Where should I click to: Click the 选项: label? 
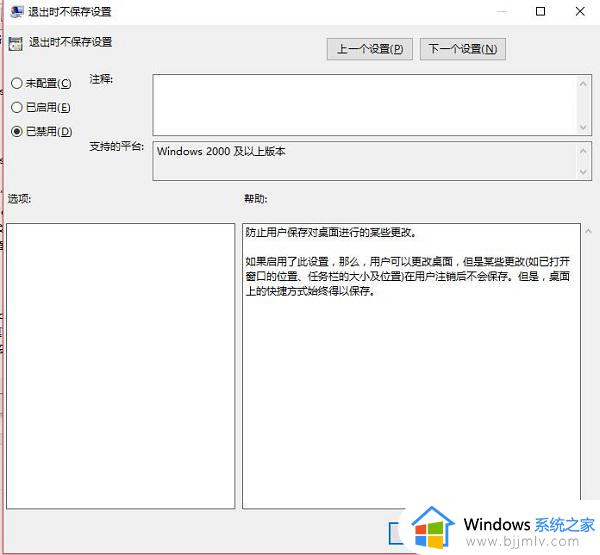pyautogui.click(x=20, y=199)
